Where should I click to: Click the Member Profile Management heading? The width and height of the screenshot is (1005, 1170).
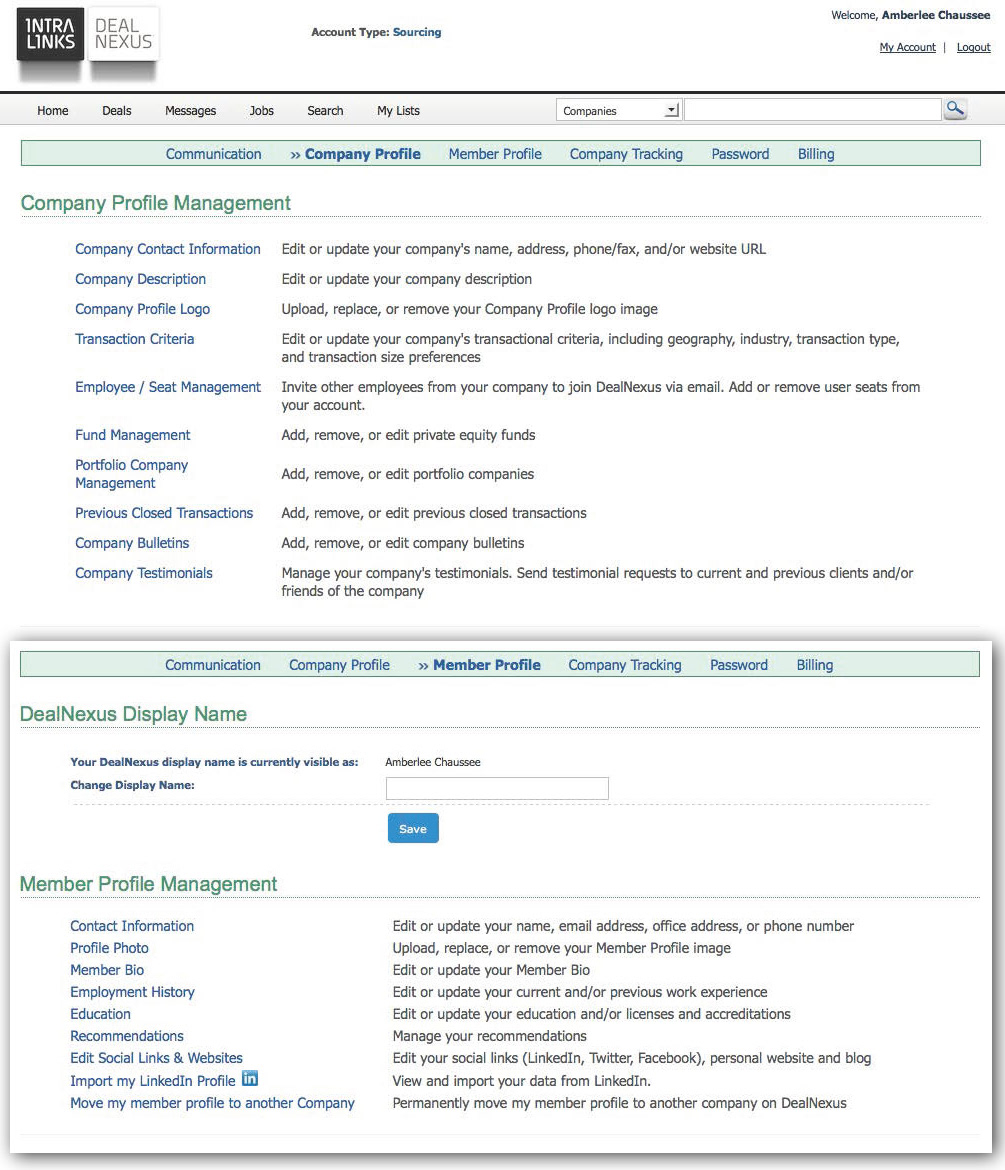(x=148, y=884)
